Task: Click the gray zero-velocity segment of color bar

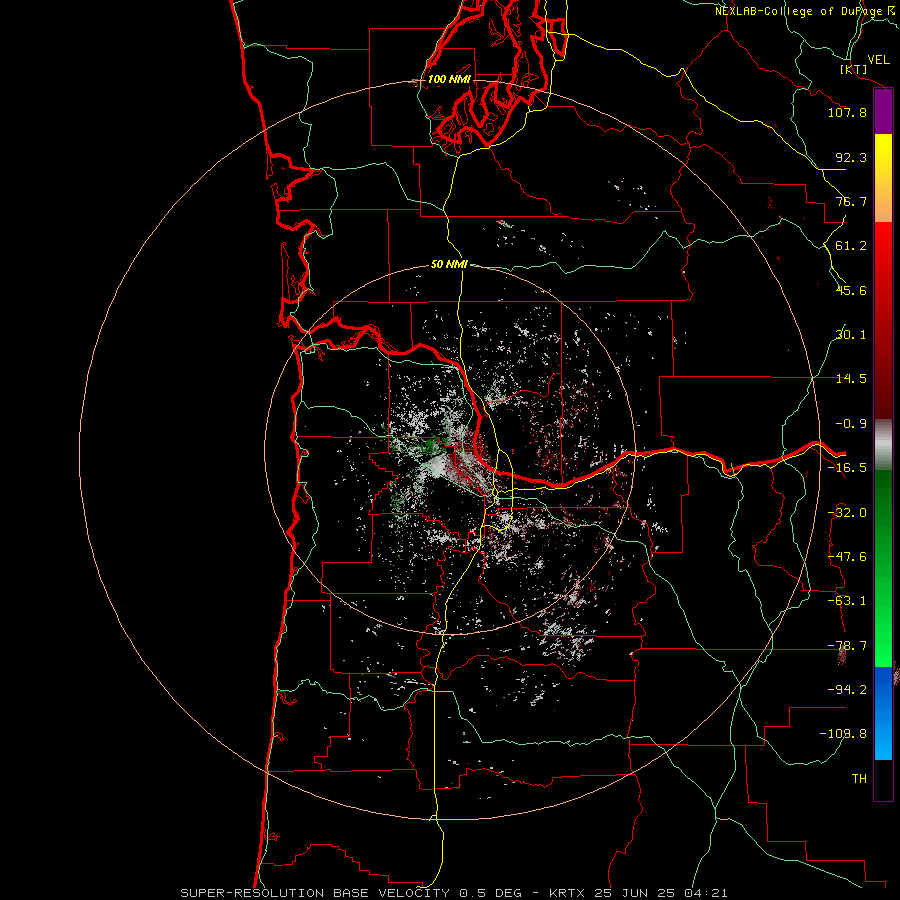Action: [883, 445]
